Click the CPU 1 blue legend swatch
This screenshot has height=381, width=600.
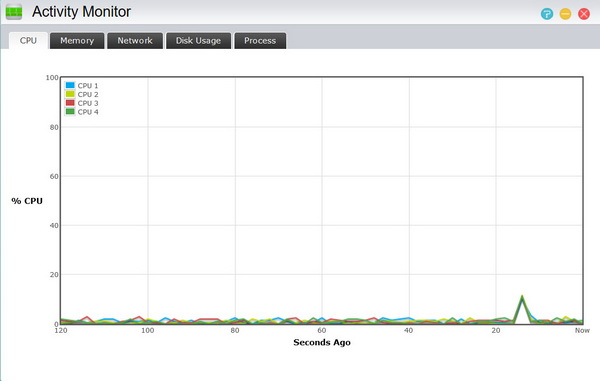click(x=70, y=85)
